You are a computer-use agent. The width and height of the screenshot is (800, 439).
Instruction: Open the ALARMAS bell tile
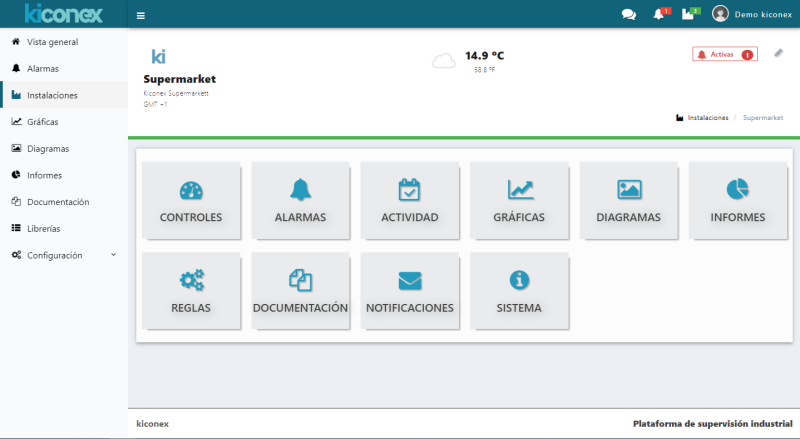pyautogui.click(x=300, y=200)
